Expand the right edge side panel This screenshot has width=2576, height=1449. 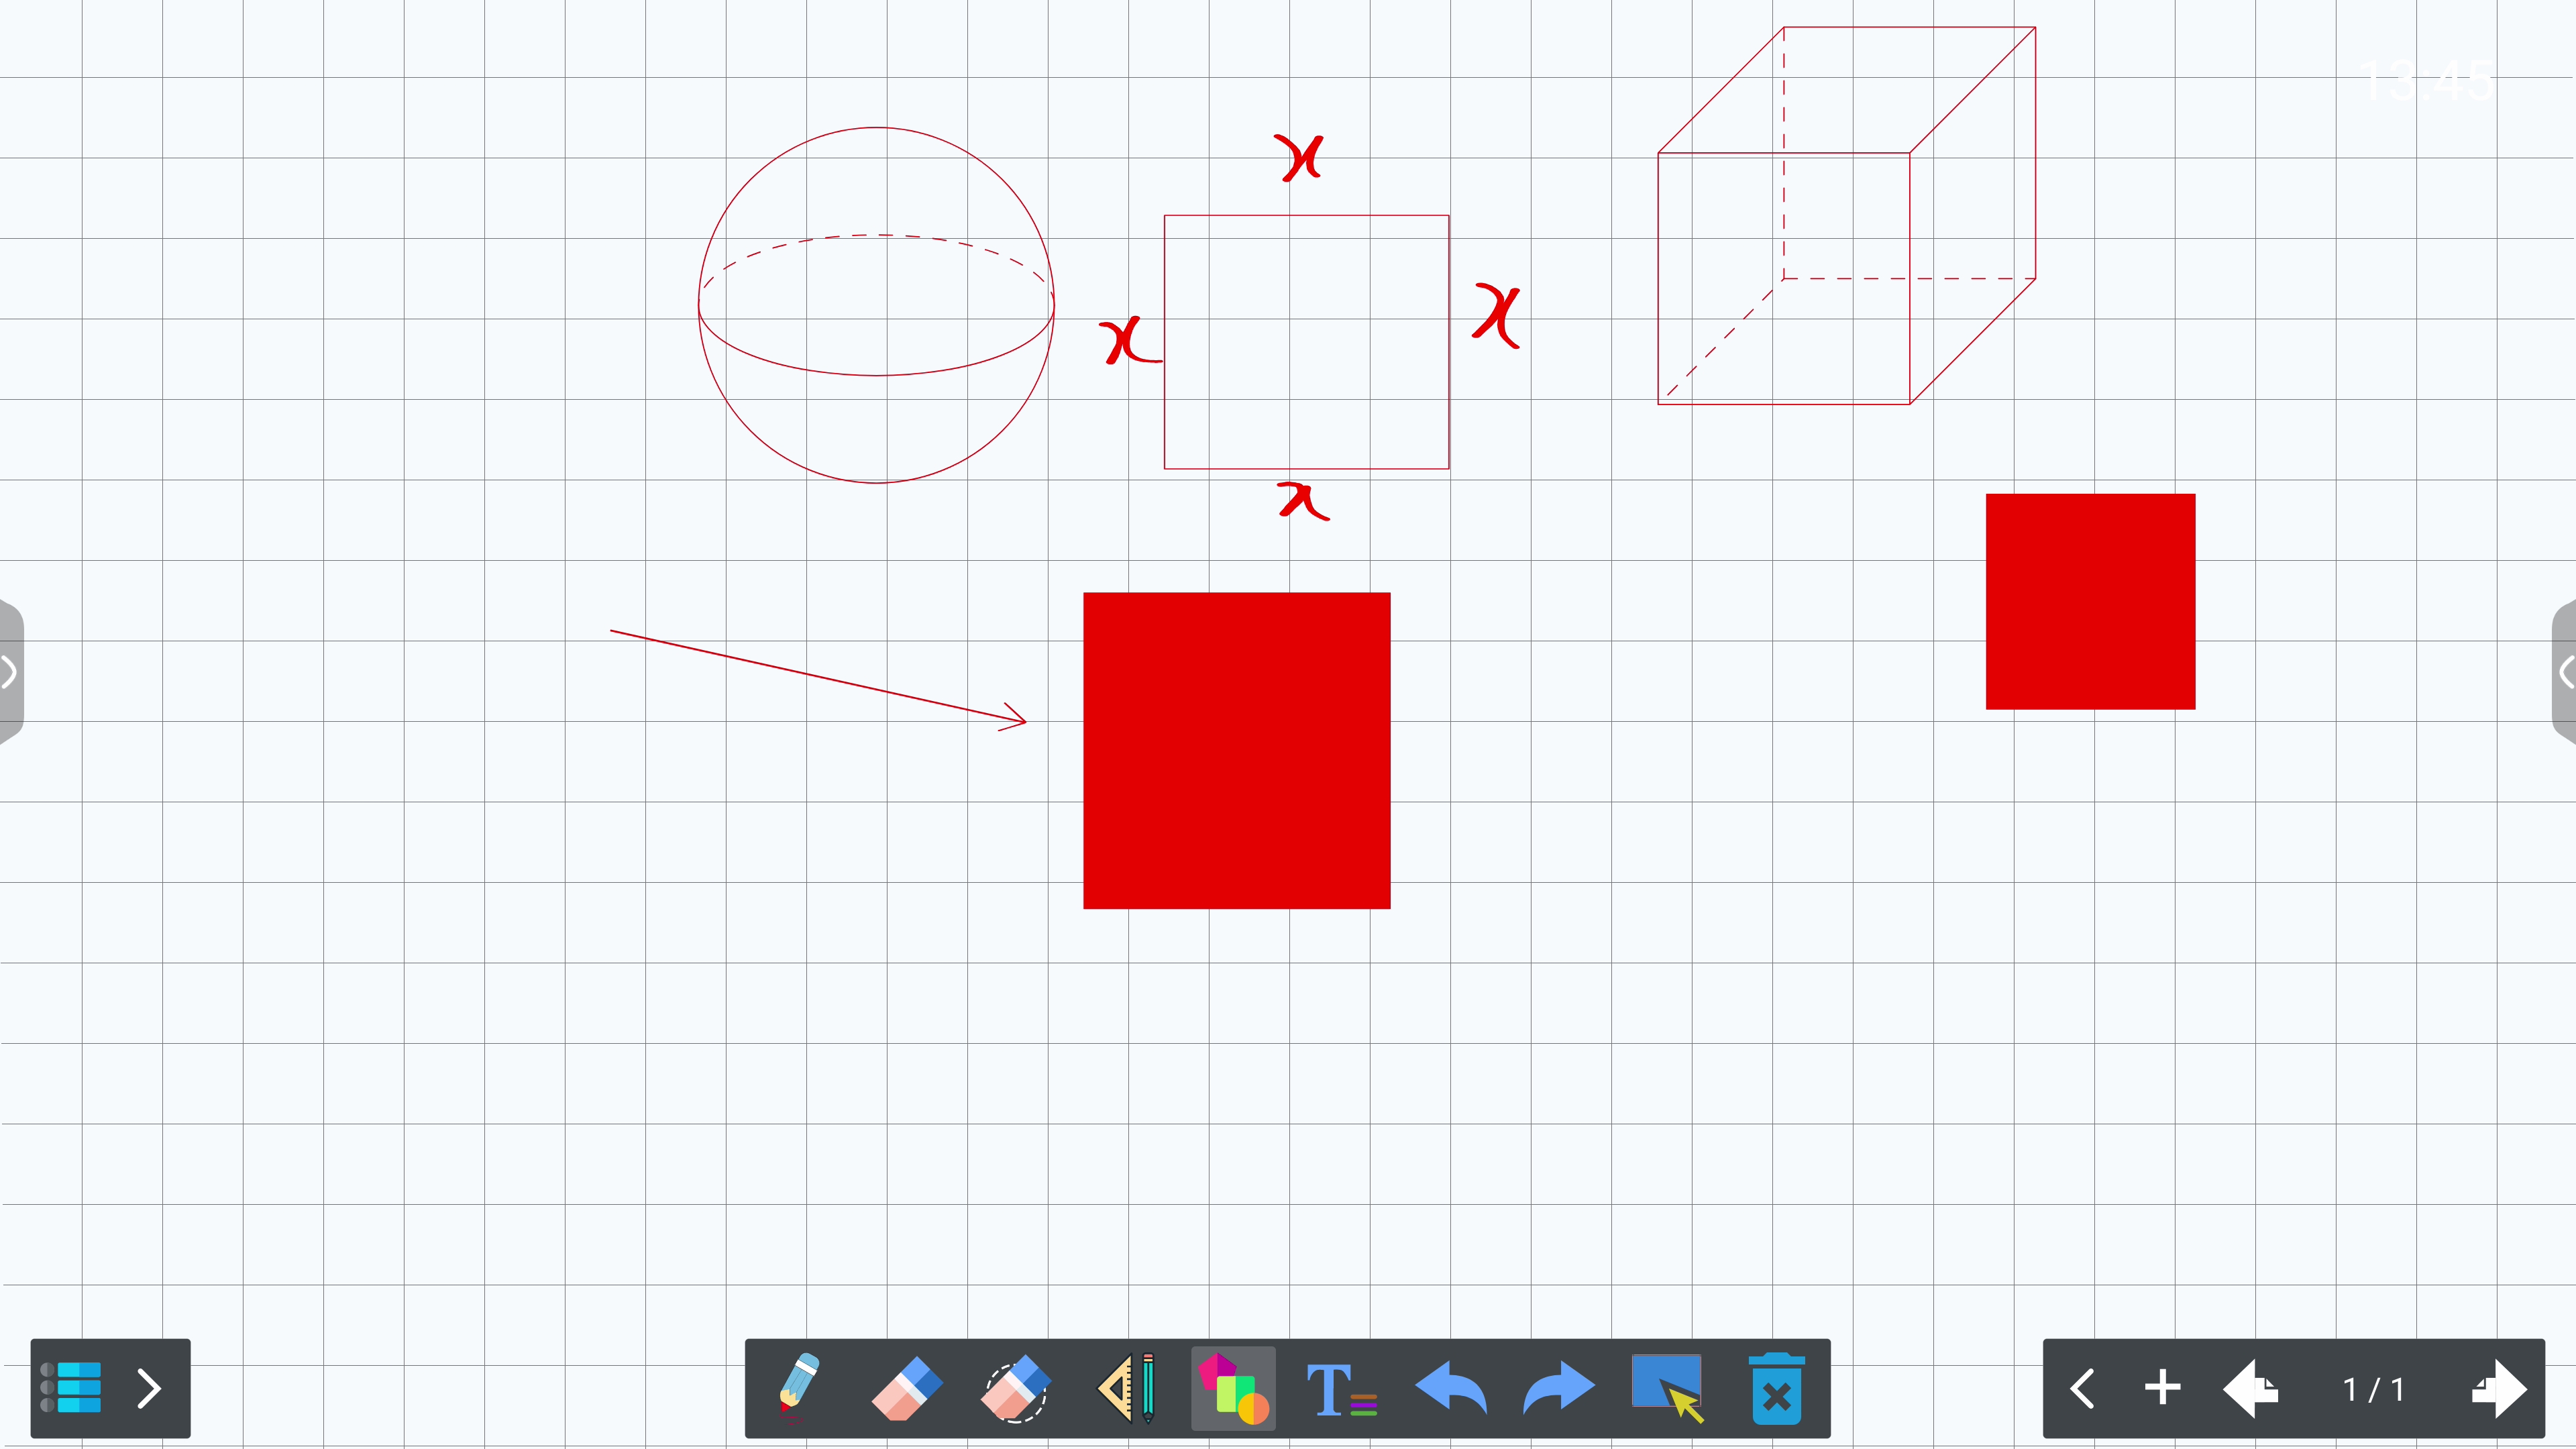(2565, 672)
